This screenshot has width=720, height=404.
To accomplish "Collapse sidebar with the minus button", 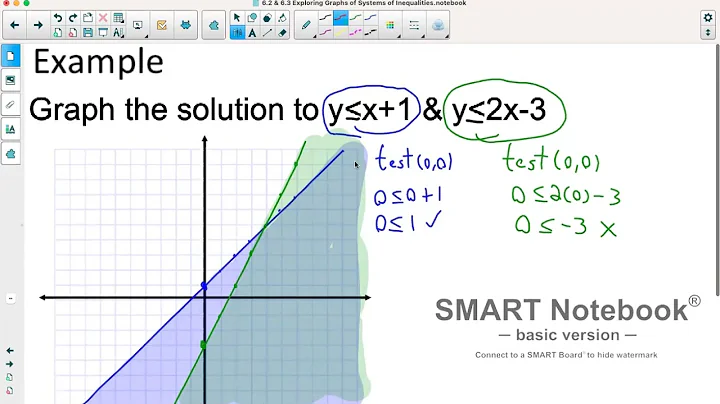I will coord(11,299).
